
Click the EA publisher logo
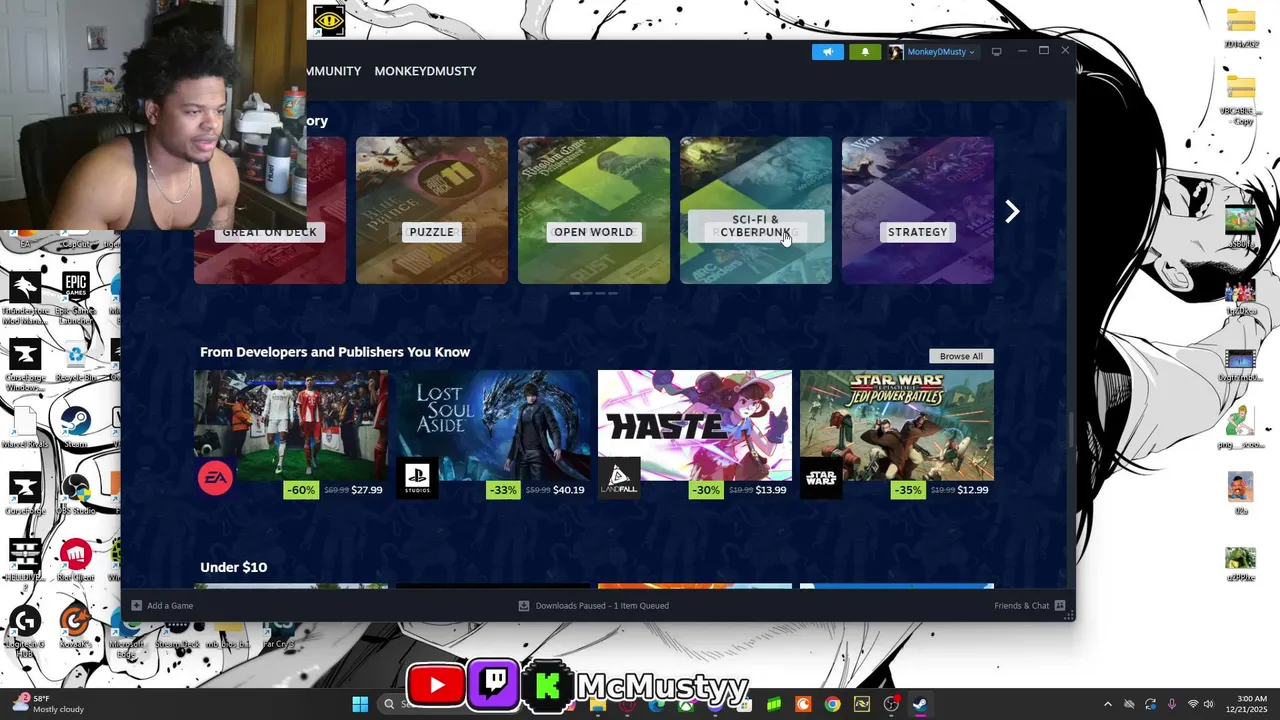215,478
